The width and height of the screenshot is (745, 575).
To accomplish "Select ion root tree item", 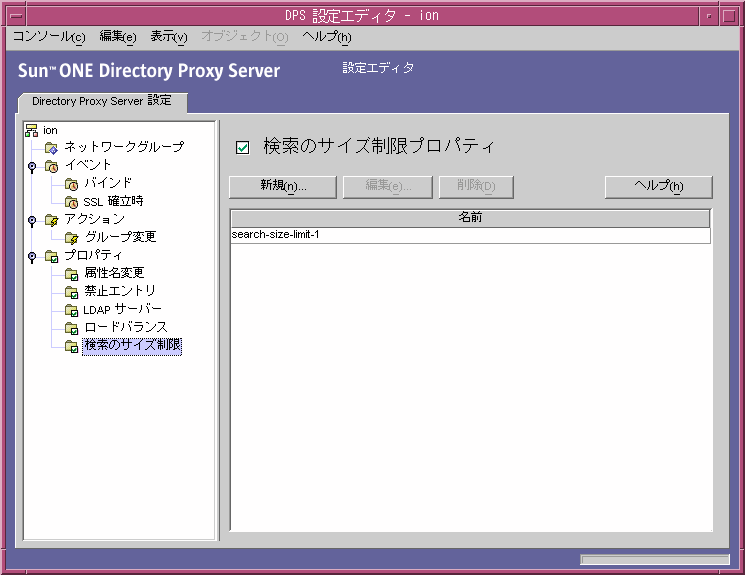I will pos(50,130).
